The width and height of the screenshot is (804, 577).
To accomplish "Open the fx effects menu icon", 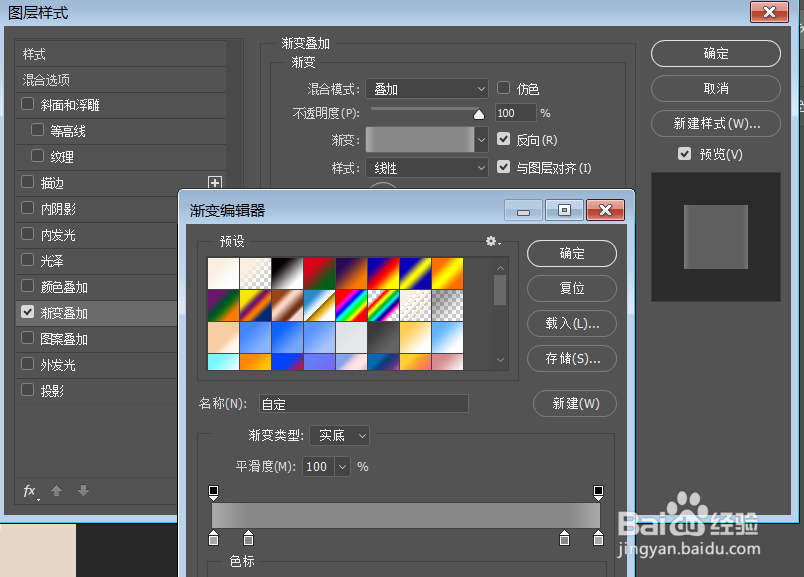I will click(x=30, y=491).
